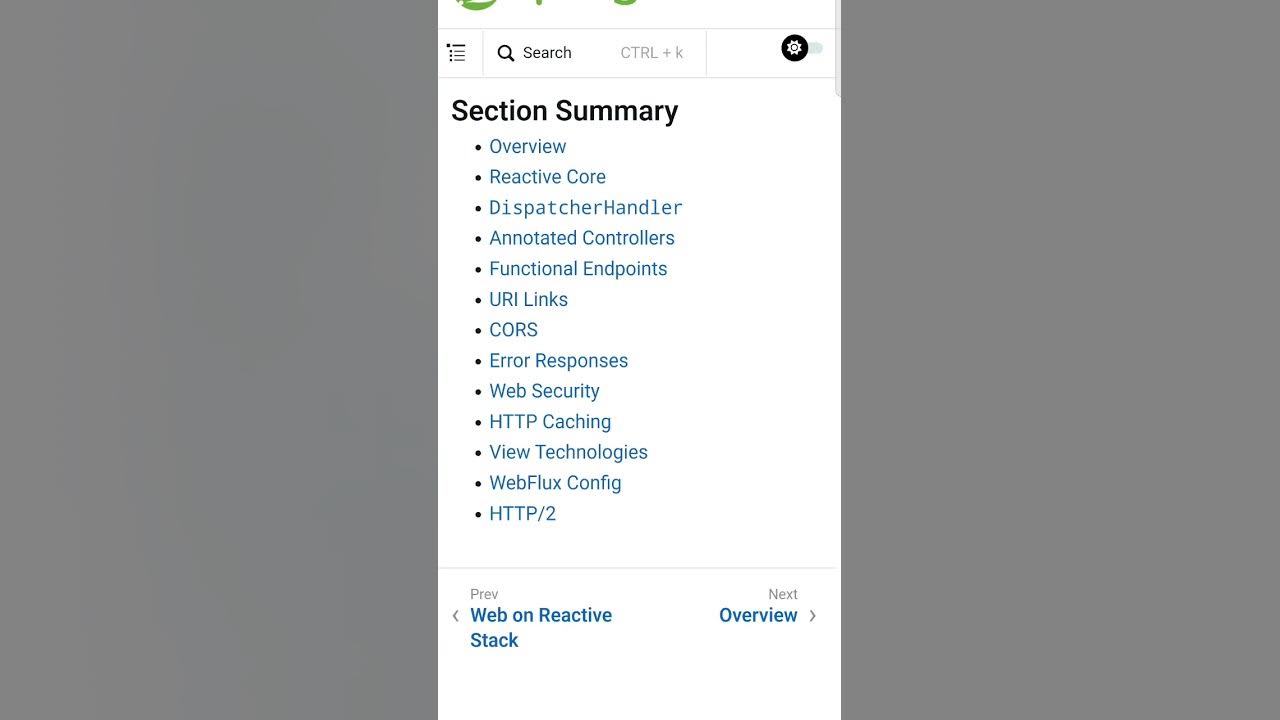Screen dimensions: 1280x720
Task: Open the DispatcherHandler link
Action: pyautogui.click(x=585, y=208)
